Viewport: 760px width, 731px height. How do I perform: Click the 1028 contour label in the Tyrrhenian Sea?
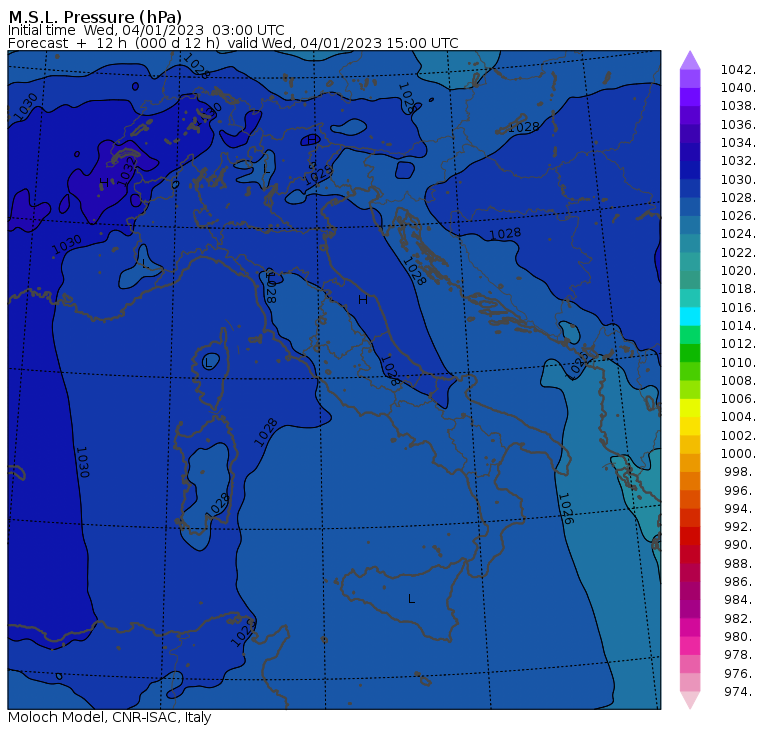pyautogui.click(x=266, y=432)
